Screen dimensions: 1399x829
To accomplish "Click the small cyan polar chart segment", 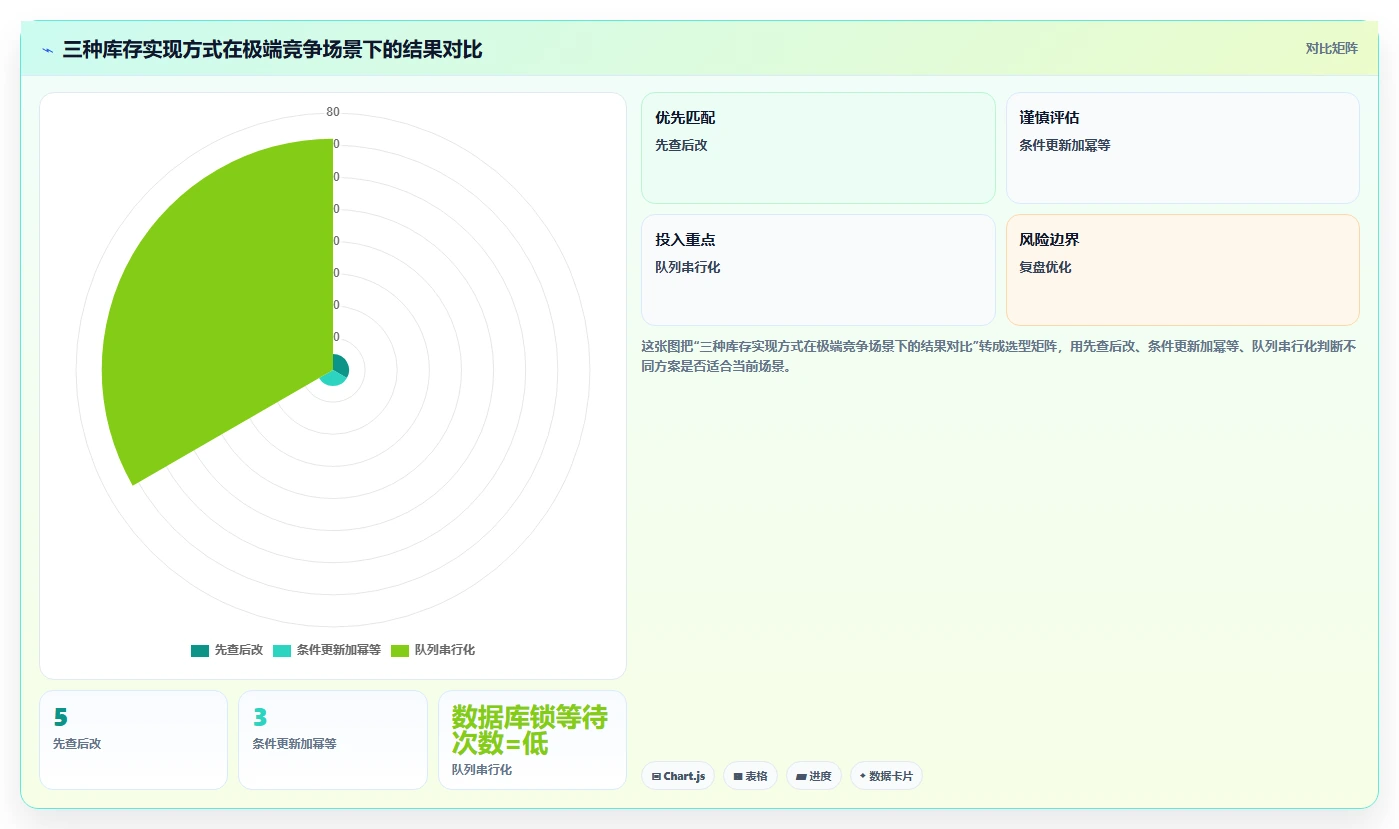I will pyautogui.click(x=334, y=378).
